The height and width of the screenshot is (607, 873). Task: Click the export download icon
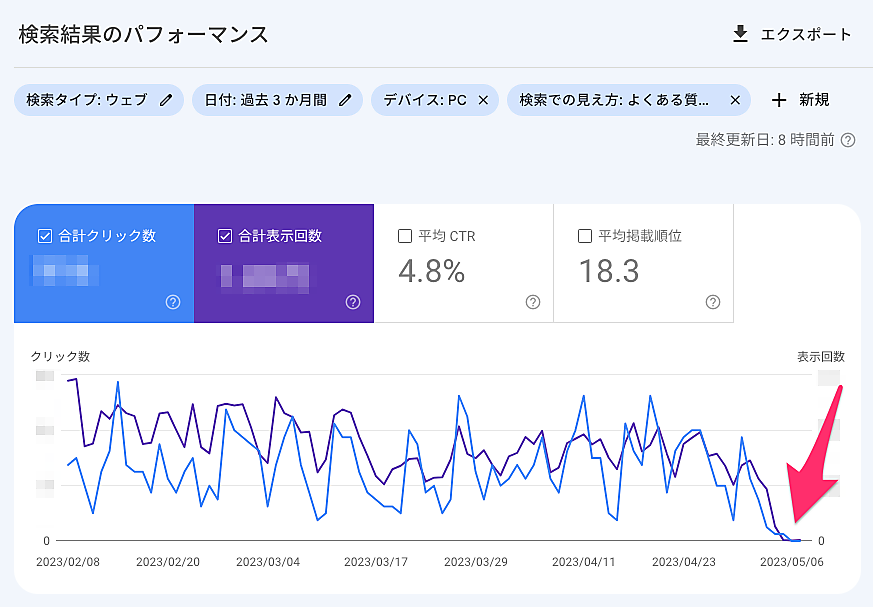[740, 35]
